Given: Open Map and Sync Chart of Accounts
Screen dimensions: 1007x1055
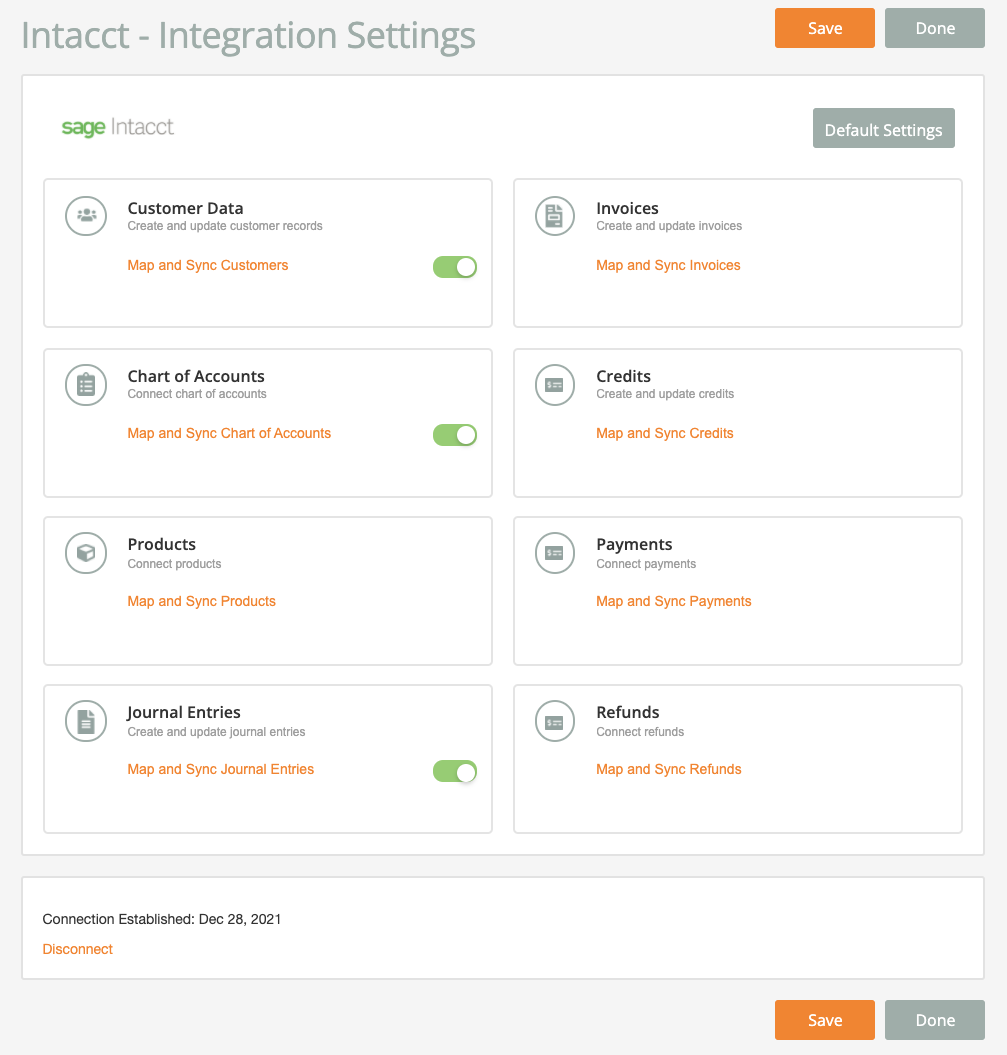Looking at the screenshot, I should [229, 433].
